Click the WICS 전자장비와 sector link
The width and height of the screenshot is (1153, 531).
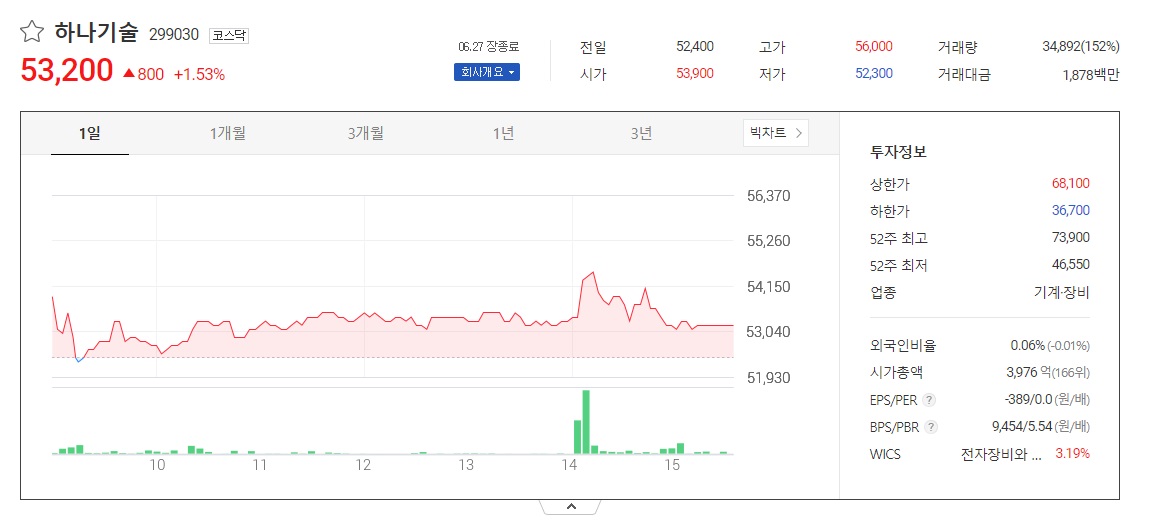tap(1002, 454)
